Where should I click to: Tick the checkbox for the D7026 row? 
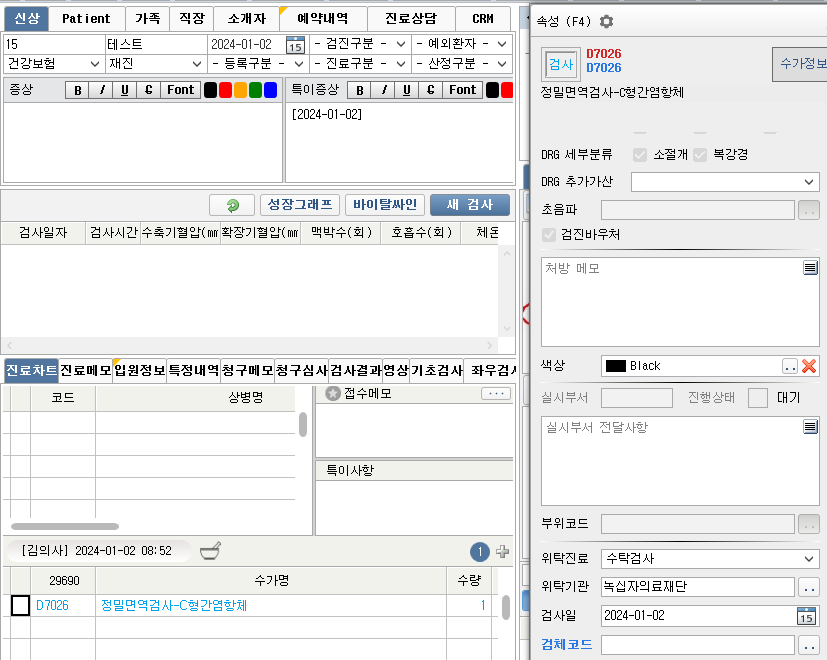tap(20, 605)
